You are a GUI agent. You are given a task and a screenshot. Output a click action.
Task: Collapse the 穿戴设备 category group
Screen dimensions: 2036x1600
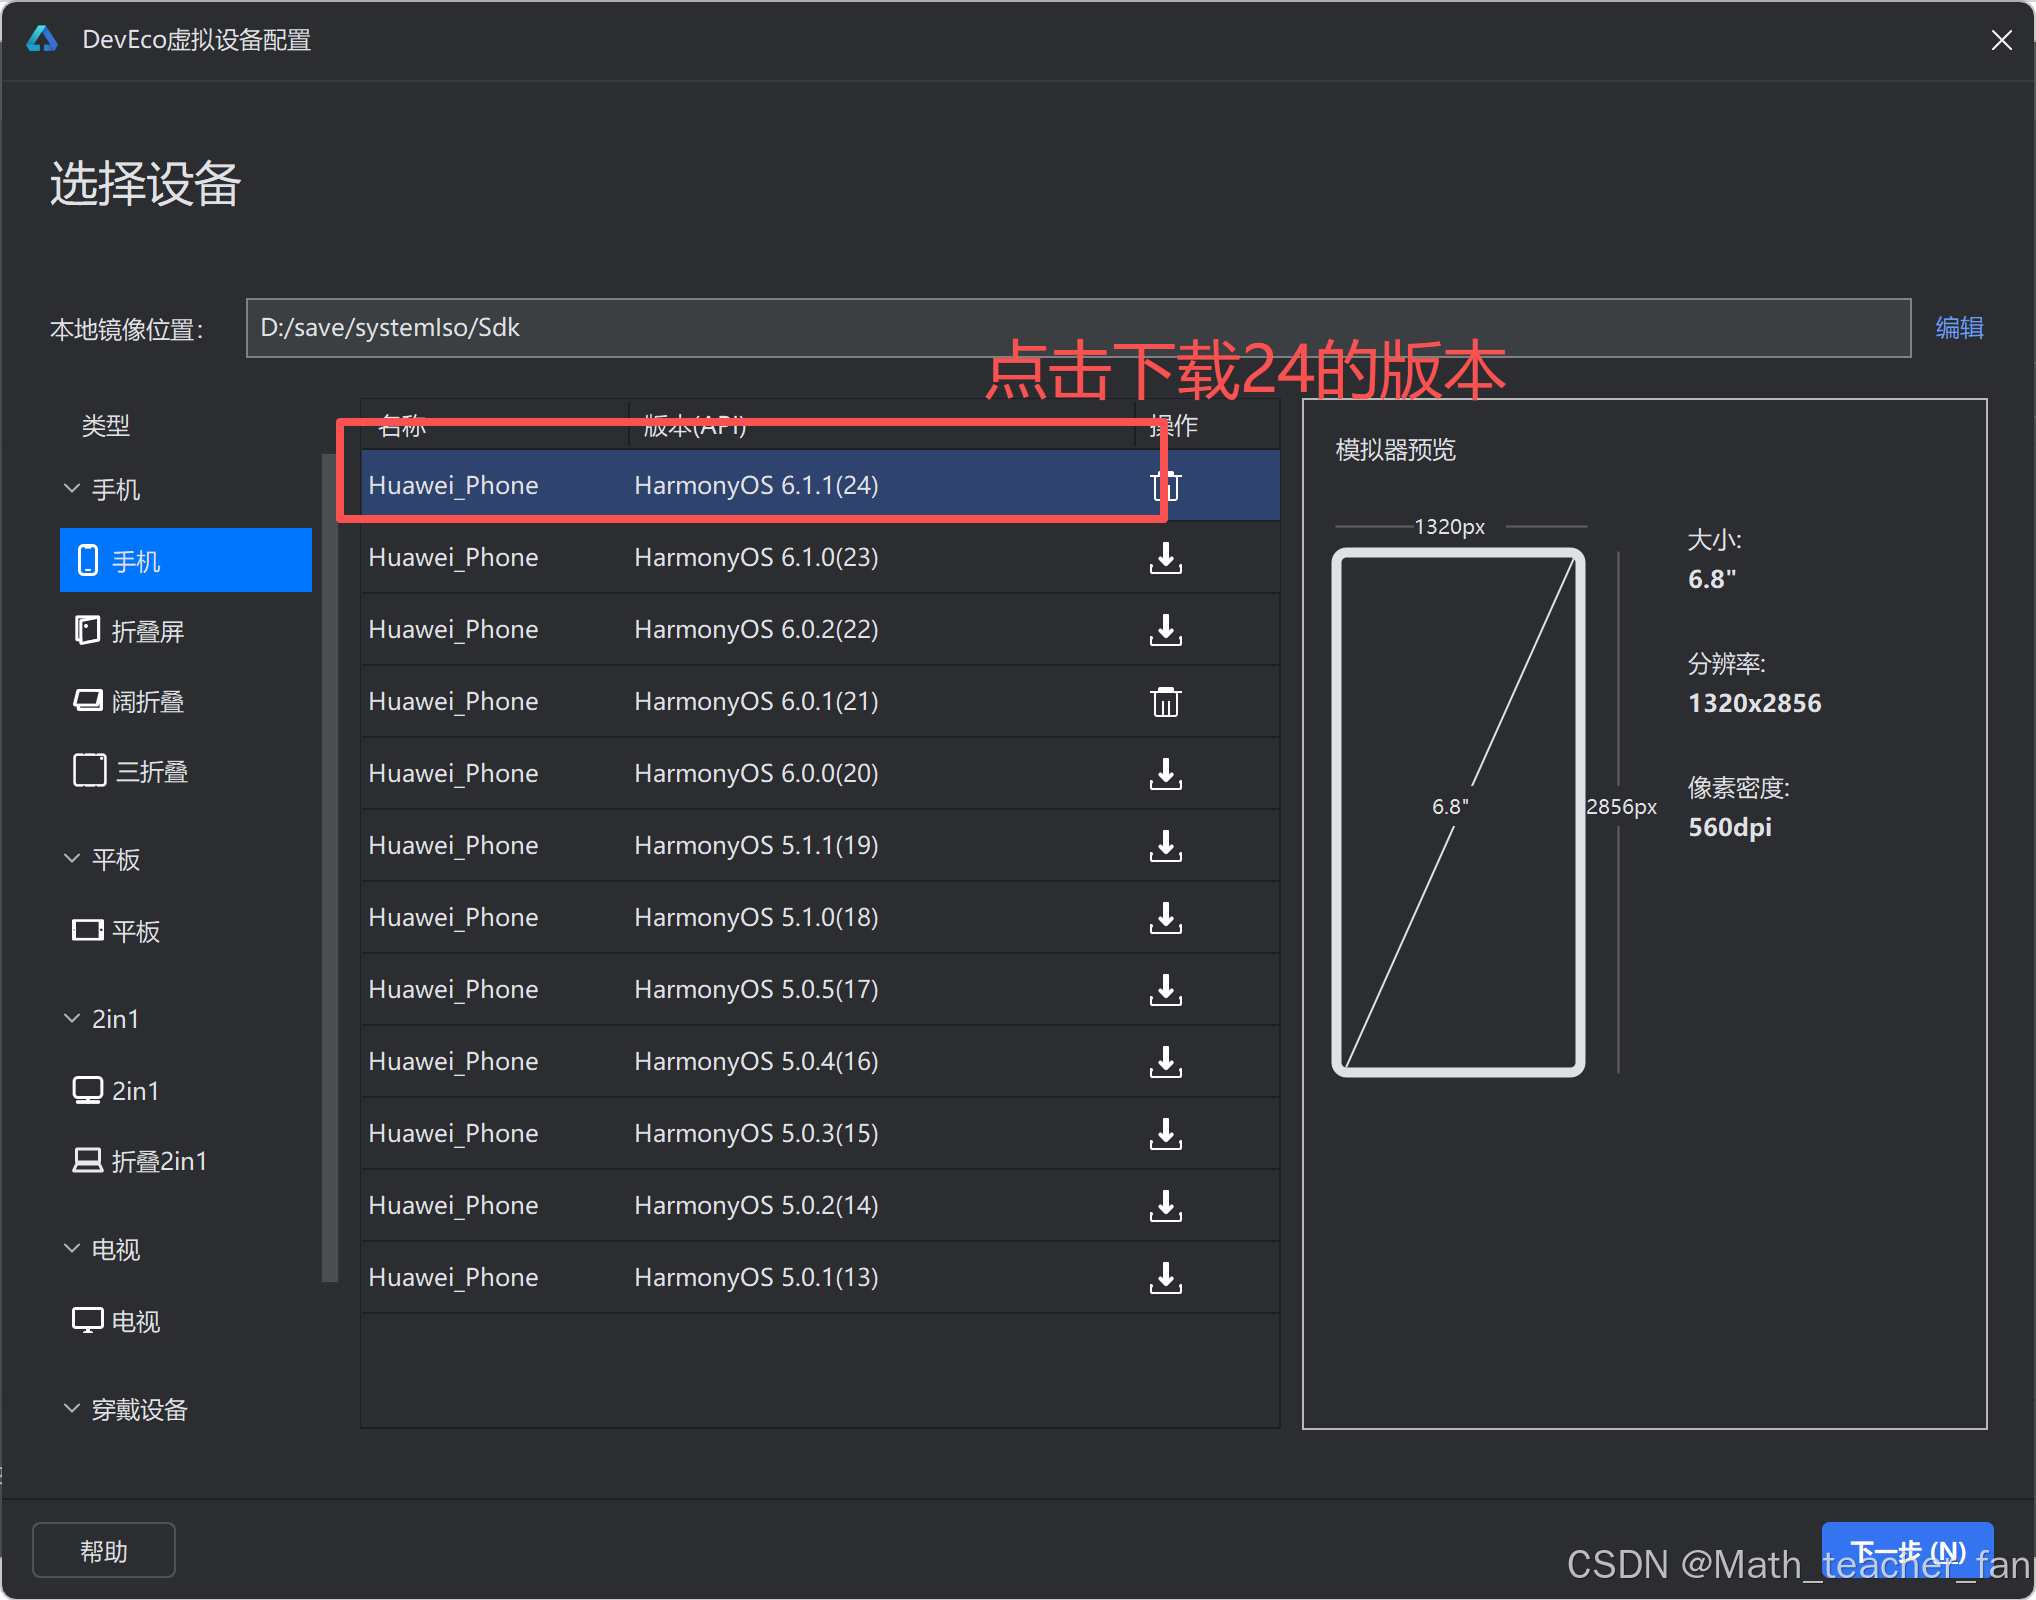click(72, 1408)
